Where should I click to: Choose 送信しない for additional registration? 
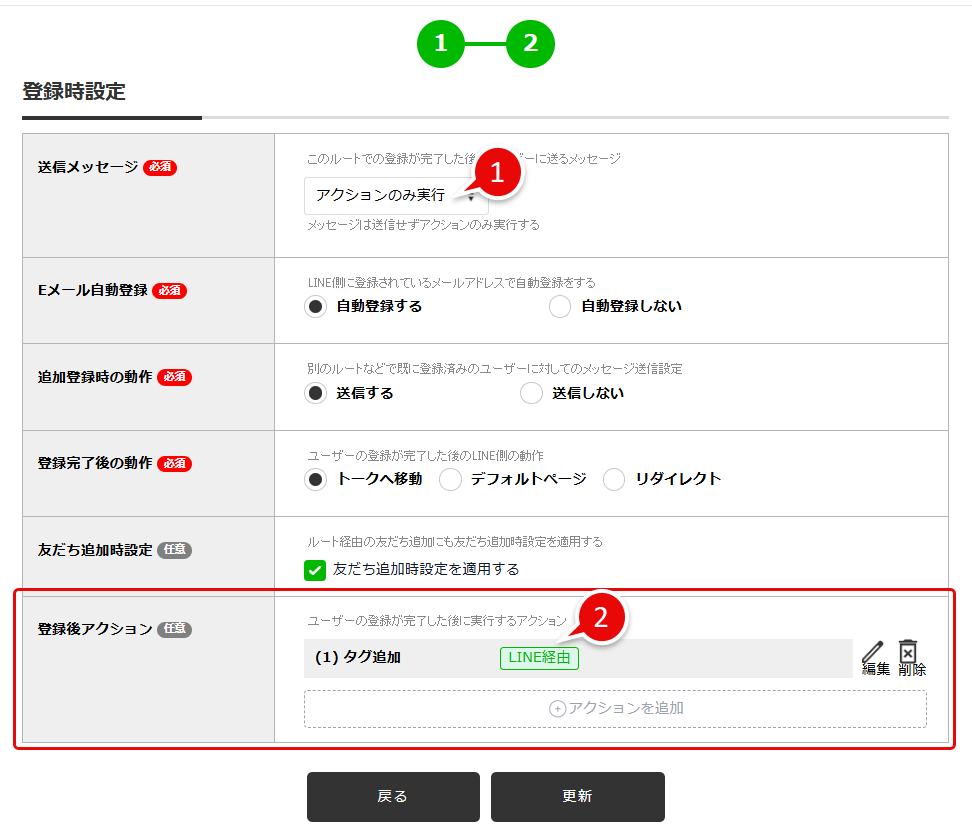[x=532, y=394]
